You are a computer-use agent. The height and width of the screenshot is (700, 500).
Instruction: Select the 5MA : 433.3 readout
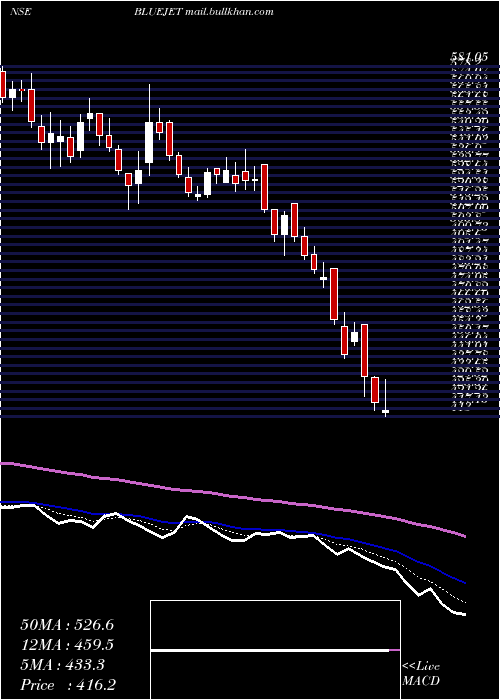(x=62, y=665)
